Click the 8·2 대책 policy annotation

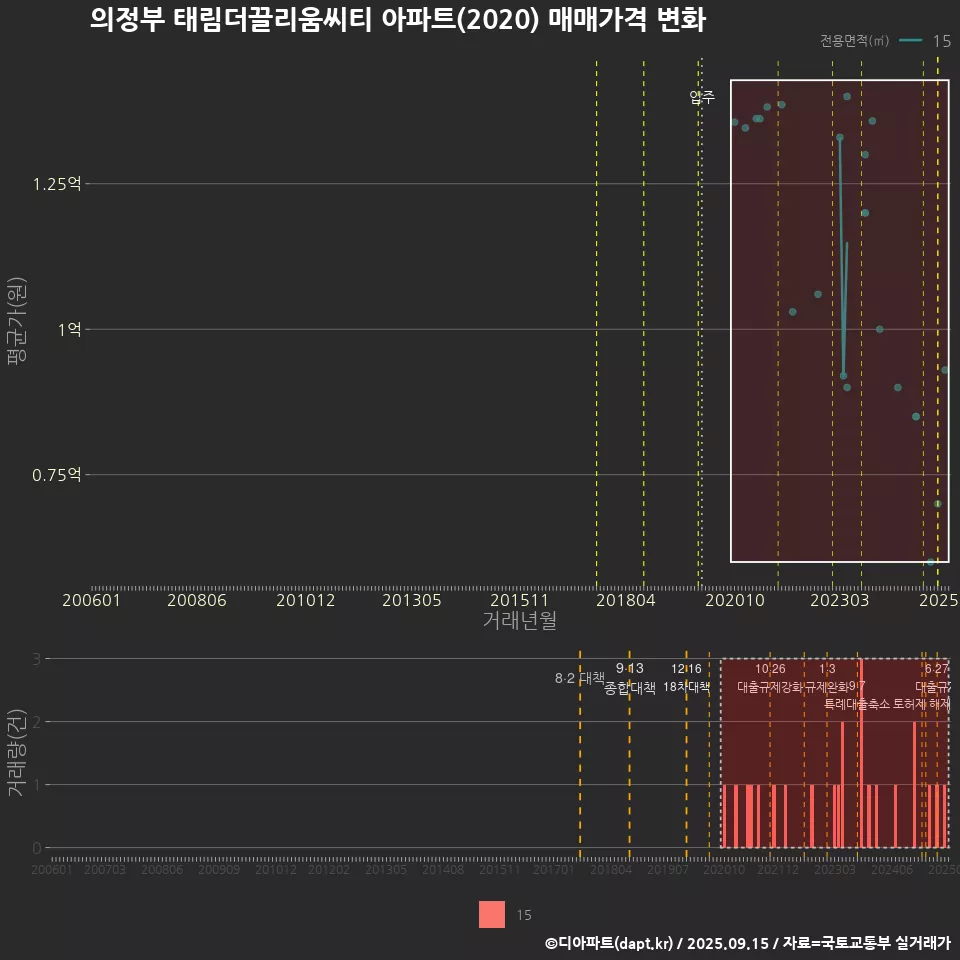(574, 678)
